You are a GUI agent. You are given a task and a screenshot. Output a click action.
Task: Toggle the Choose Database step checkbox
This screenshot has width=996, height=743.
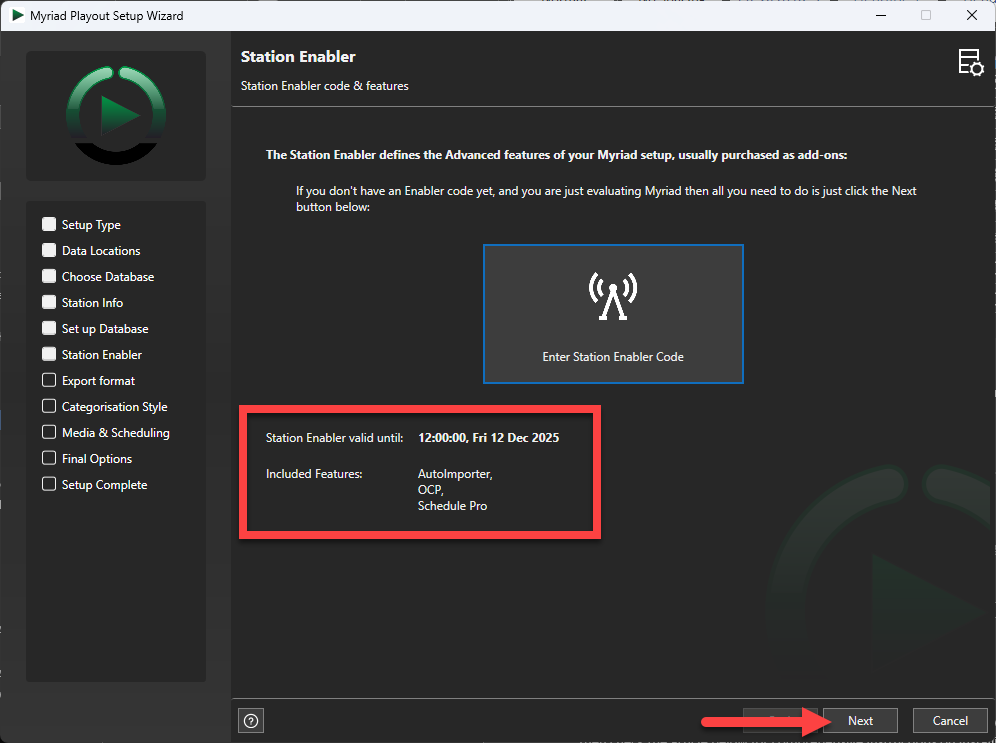pyautogui.click(x=49, y=276)
